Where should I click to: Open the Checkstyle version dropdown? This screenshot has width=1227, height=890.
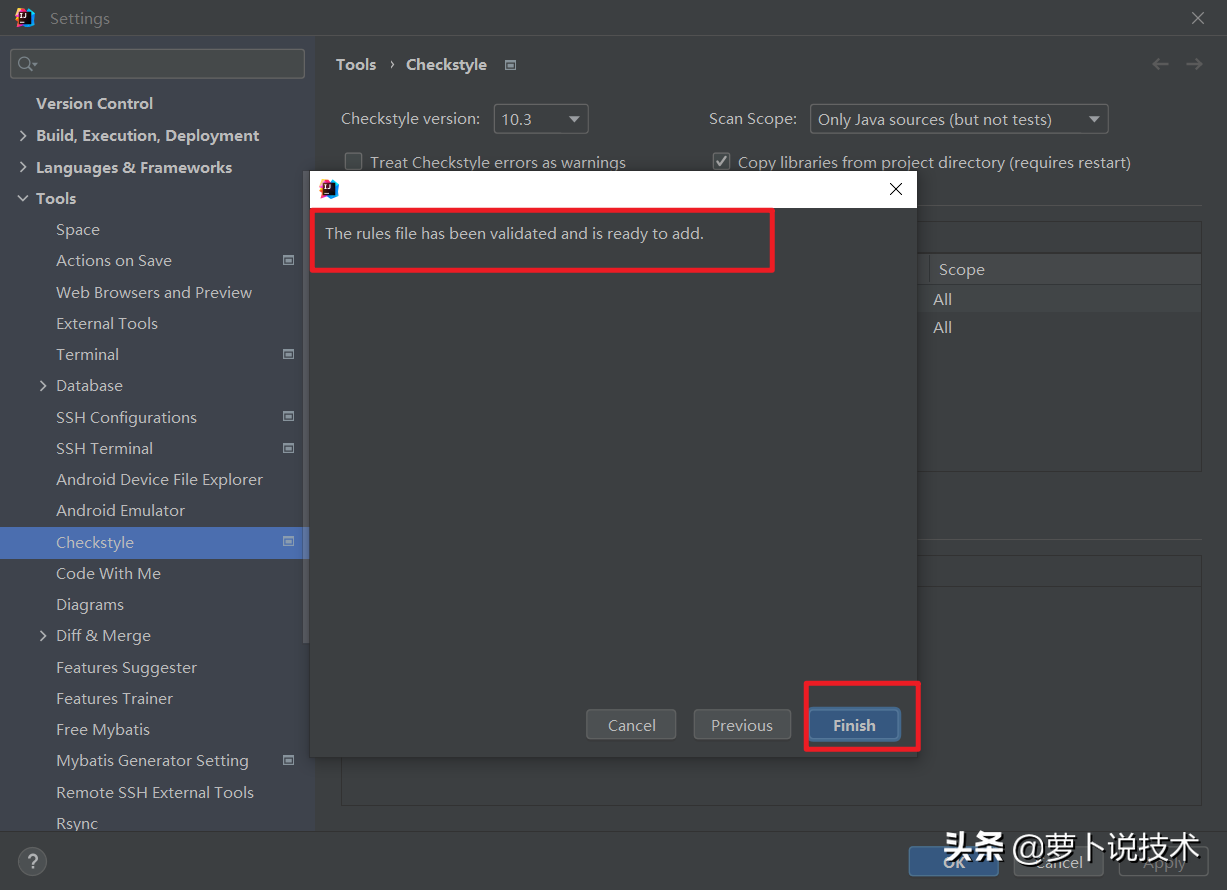click(541, 119)
